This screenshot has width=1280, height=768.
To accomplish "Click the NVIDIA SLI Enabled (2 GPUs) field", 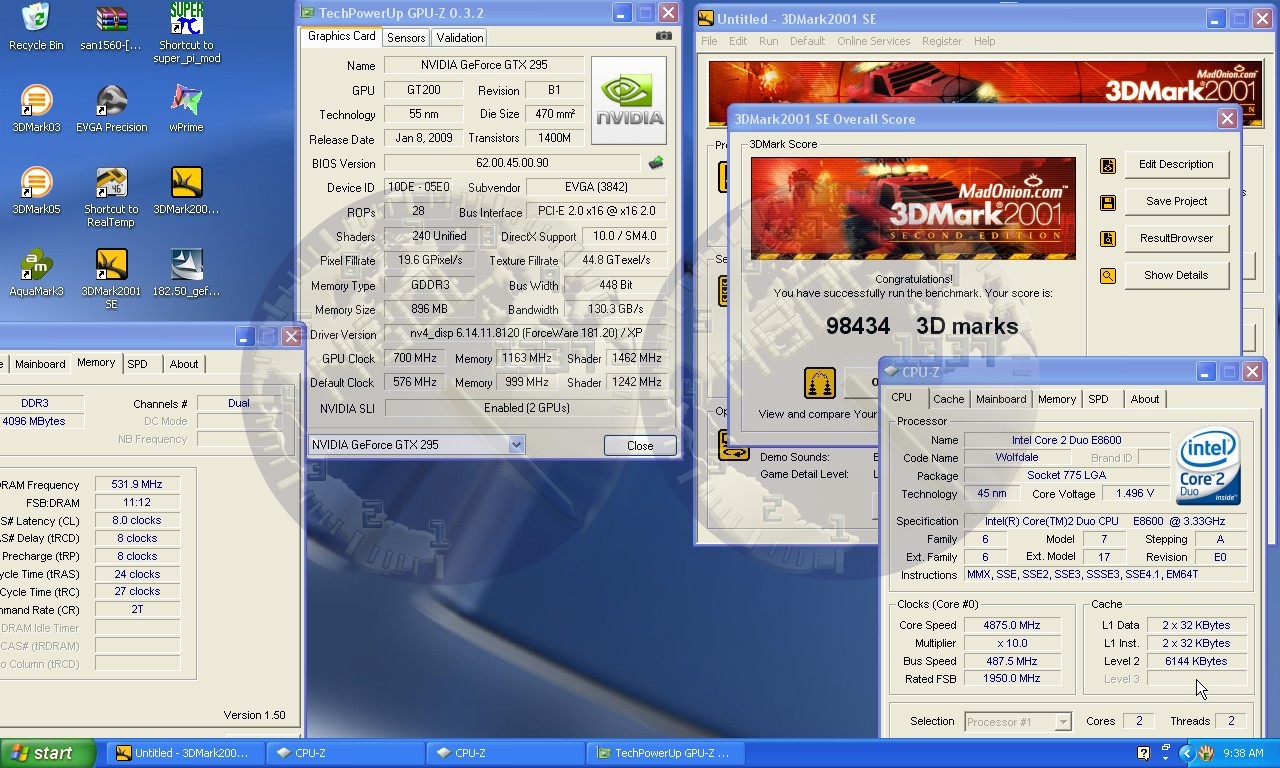I will click(524, 408).
